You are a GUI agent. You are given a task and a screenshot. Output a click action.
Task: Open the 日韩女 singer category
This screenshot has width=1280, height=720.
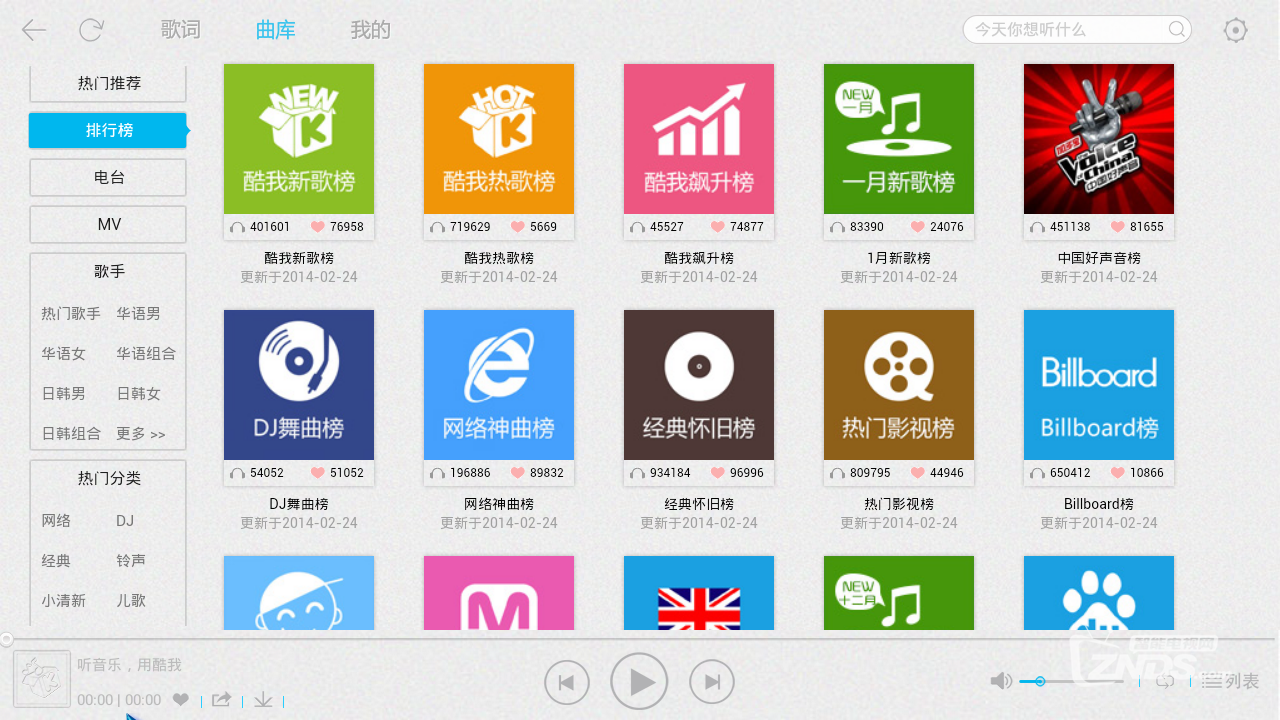click(x=138, y=394)
